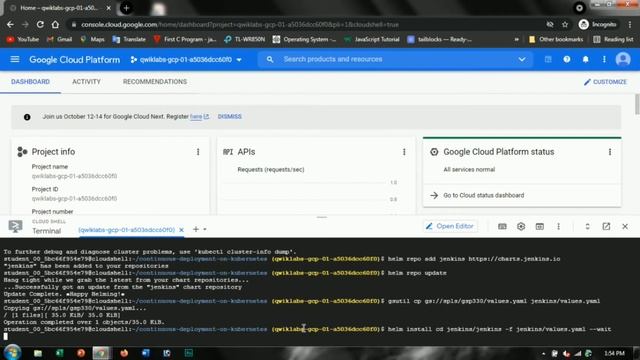
Task: Open Cloud Shell keyboard settings icon
Action: [502, 227]
